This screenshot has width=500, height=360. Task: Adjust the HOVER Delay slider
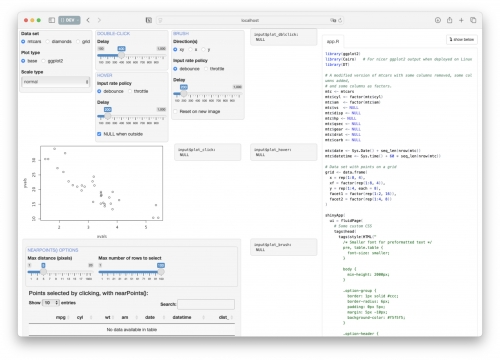(x=108, y=116)
